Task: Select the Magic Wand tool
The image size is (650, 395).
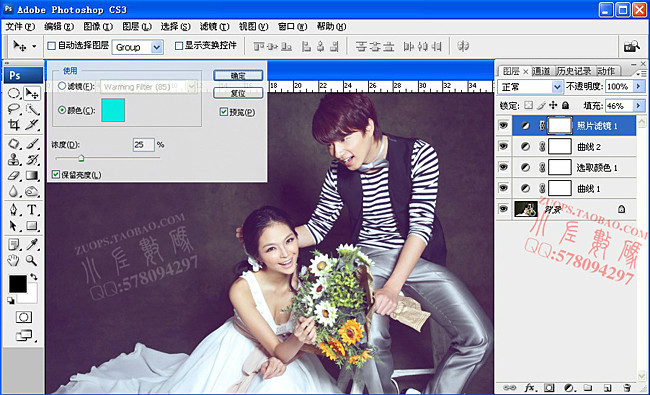Action: click(x=32, y=109)
